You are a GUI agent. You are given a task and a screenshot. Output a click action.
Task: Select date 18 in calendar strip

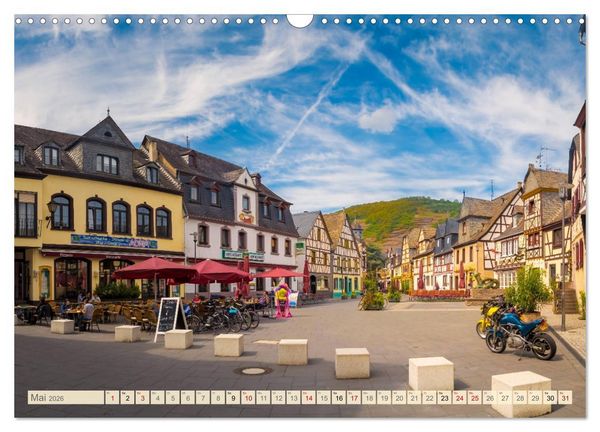pos(369,398)
